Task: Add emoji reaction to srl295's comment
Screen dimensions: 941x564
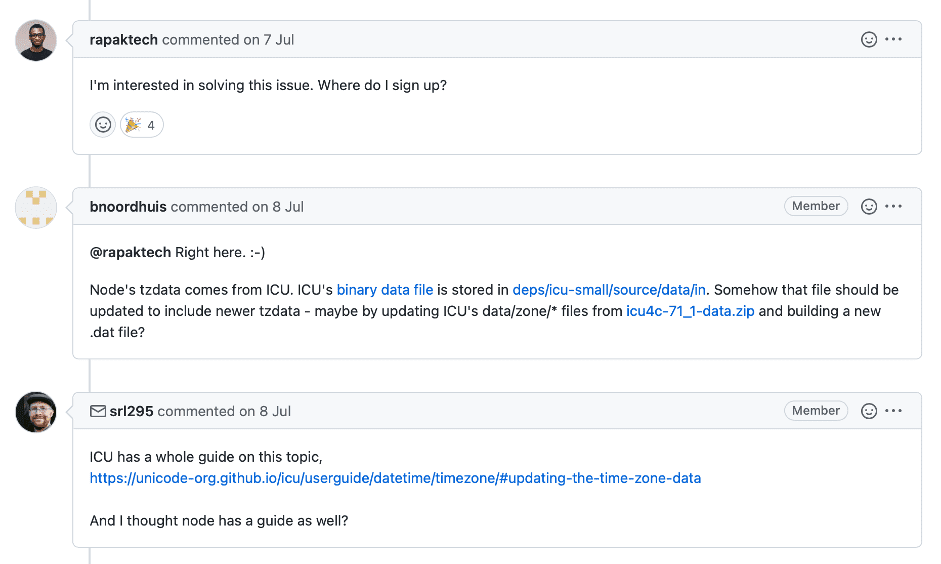Action: (x=869, y=411)
